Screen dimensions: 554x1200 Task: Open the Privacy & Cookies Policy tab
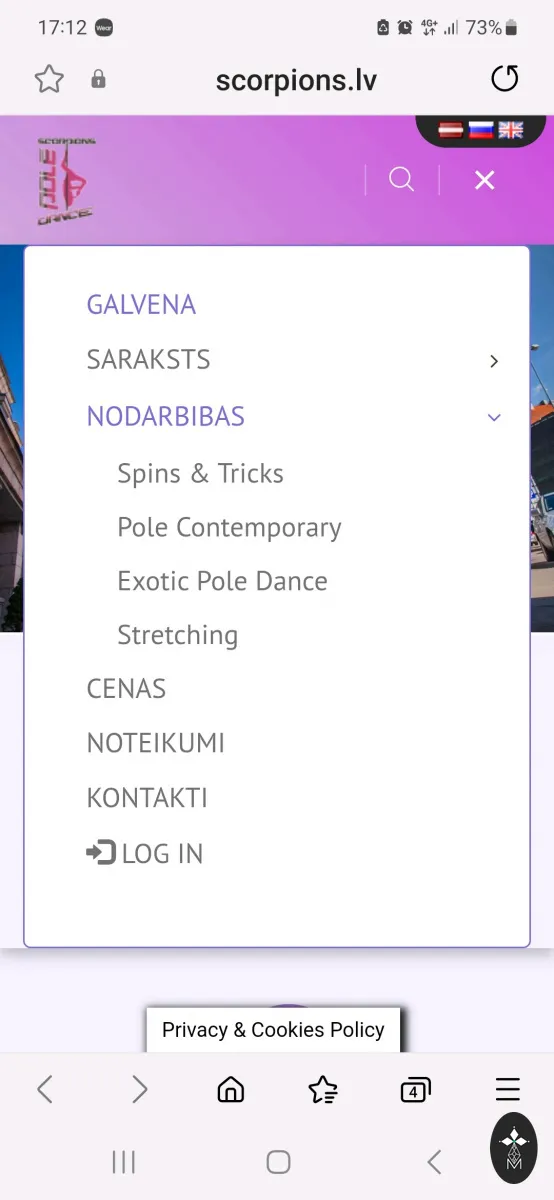tap(273, 1030)
